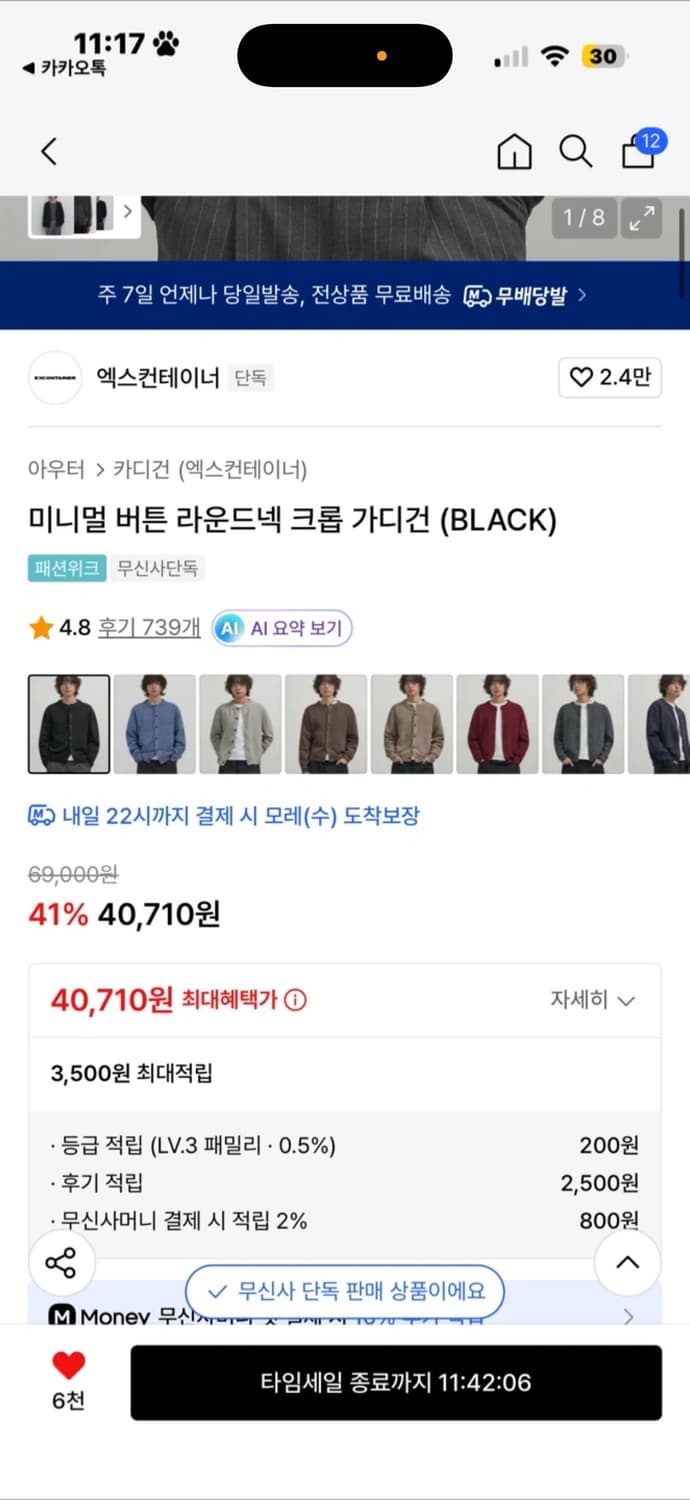Collapse content using the scroll-to-top chevron
Screen dimensions: 690x1500
627,1263
